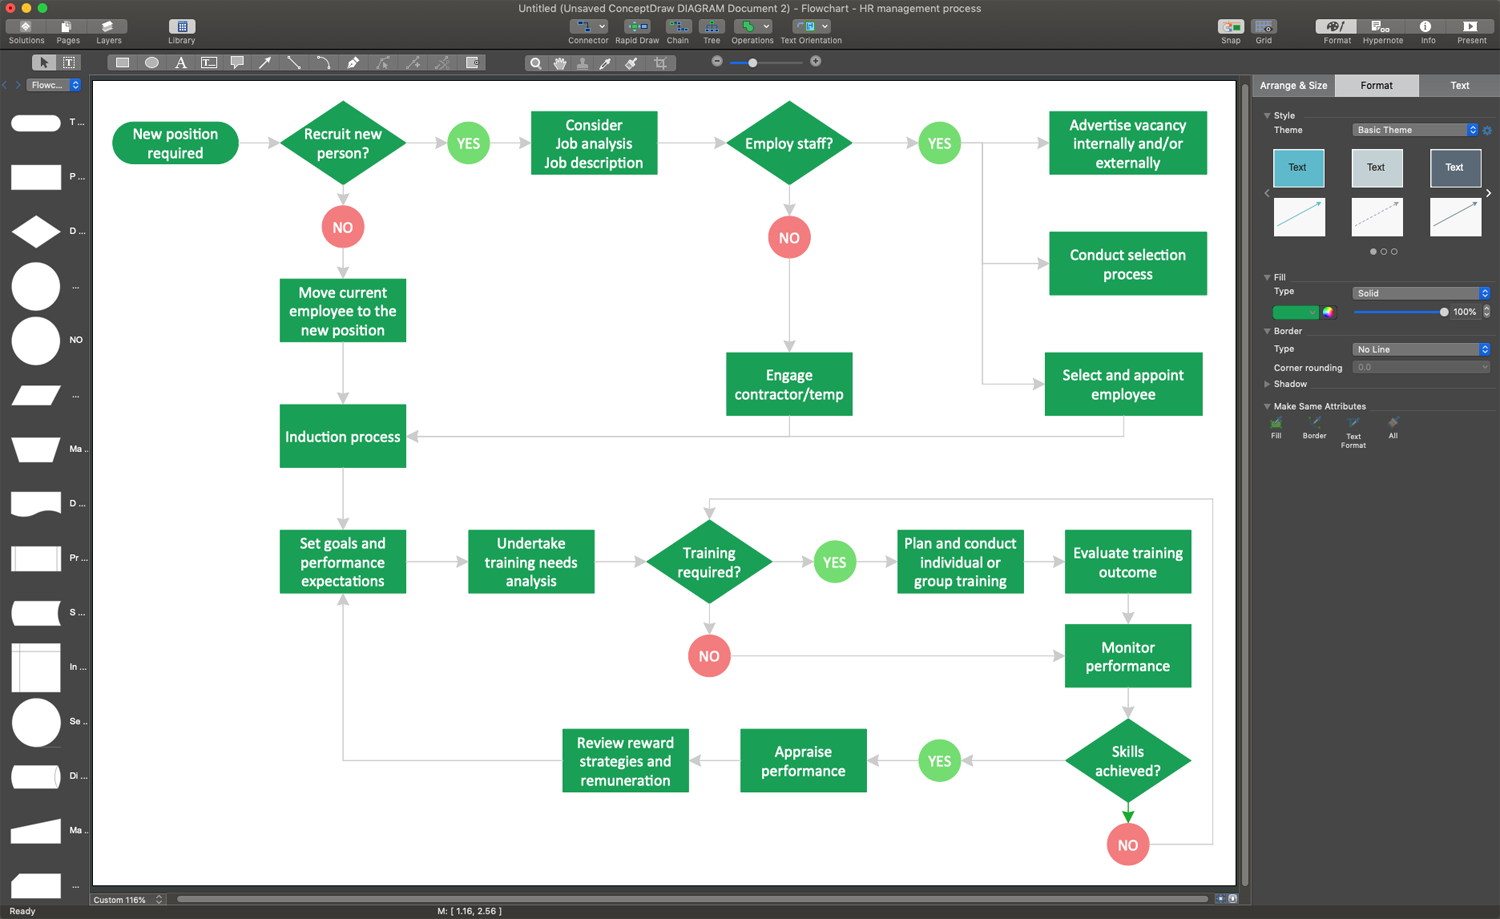Select the Arrow line tool
This screenshot has width=1500, height=919.
pos(265,62)
